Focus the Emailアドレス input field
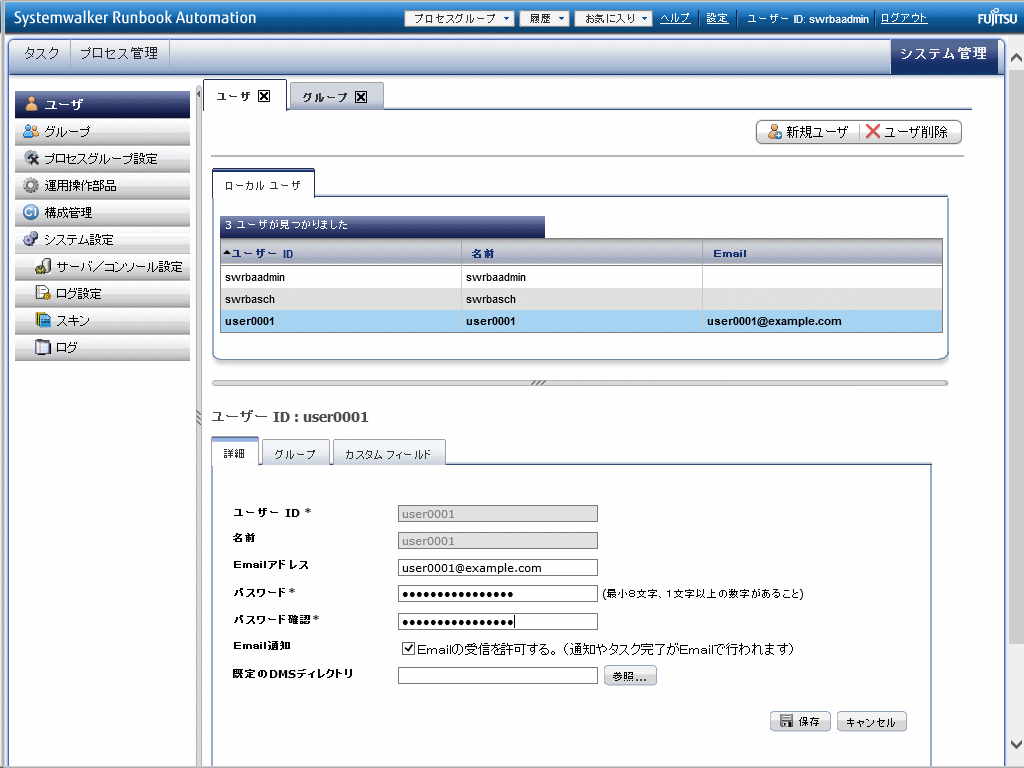This screenshot has height=768, width=1024. click(x=498, y=568)
